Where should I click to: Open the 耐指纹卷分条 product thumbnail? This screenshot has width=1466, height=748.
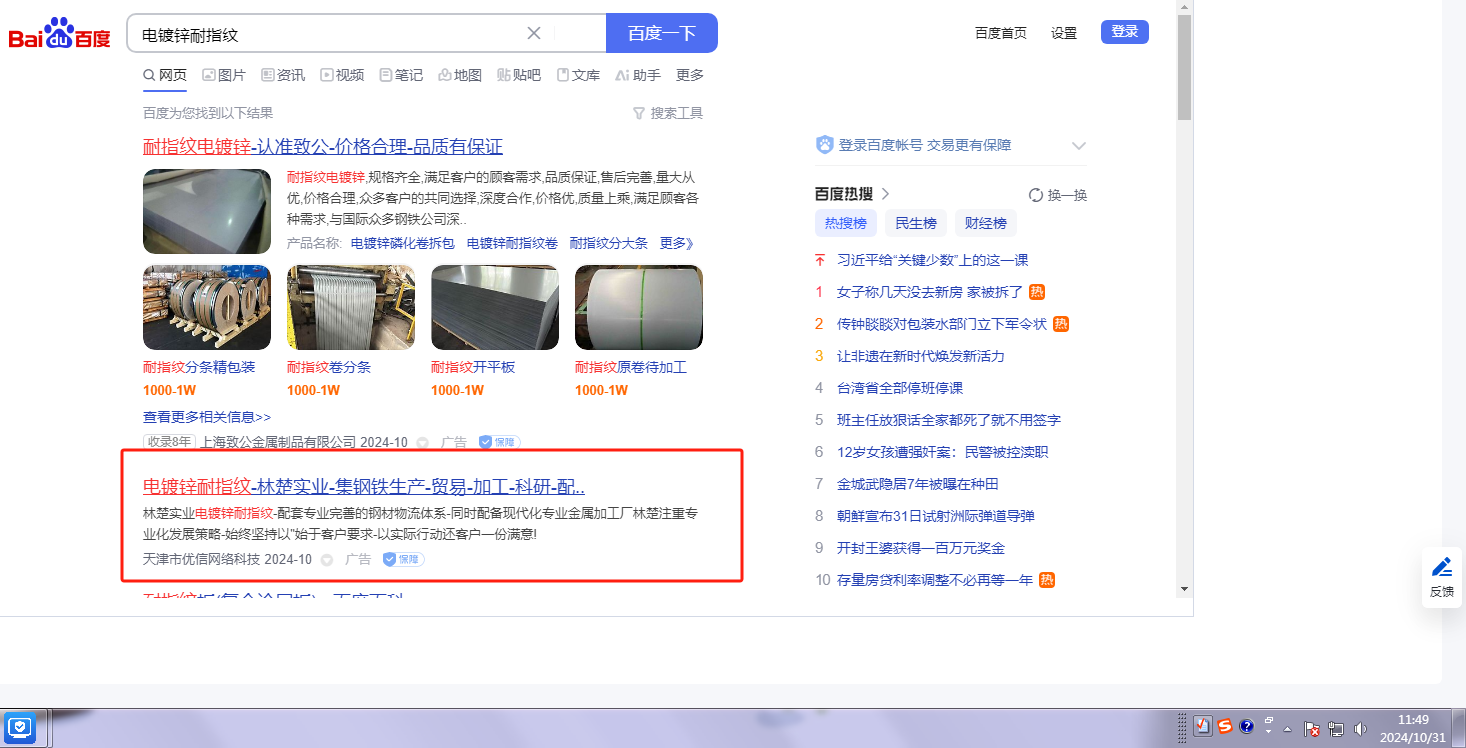(x=351, y=308)
